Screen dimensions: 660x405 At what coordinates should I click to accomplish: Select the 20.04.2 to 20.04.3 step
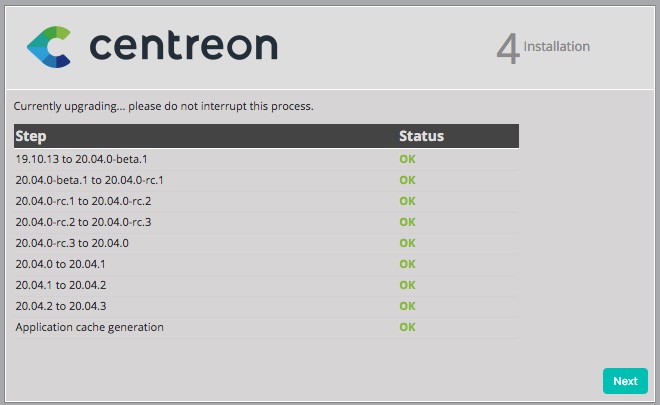[61, 306]
